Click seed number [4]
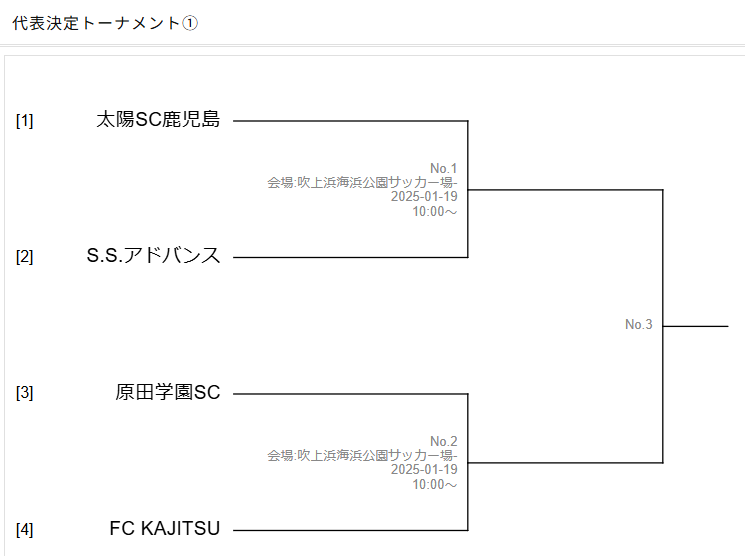Viewport: 745px width, 556px height. tap(25, 529)
